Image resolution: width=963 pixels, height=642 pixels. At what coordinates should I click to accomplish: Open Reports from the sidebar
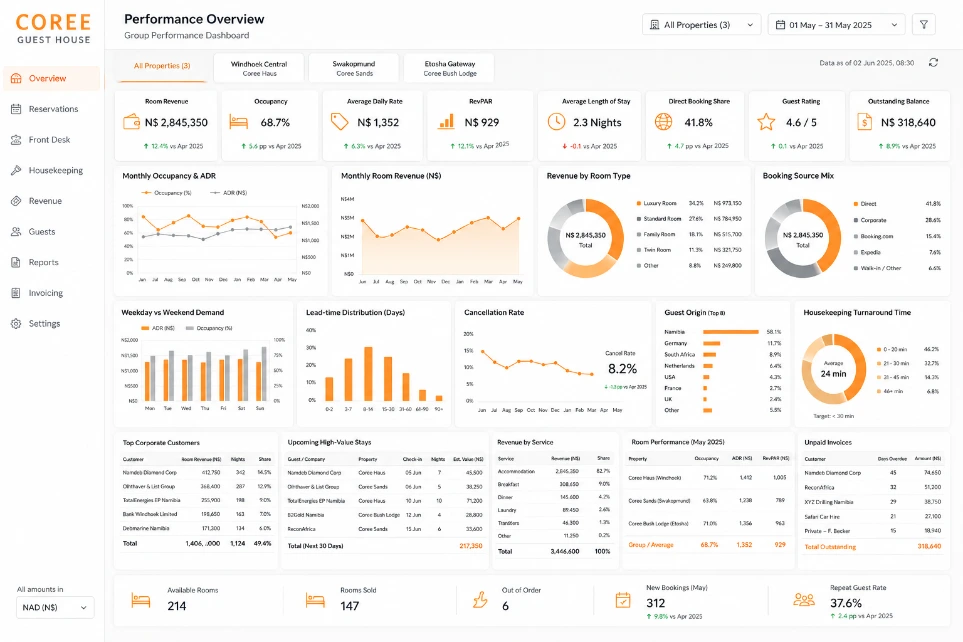[x=52, y=262]
